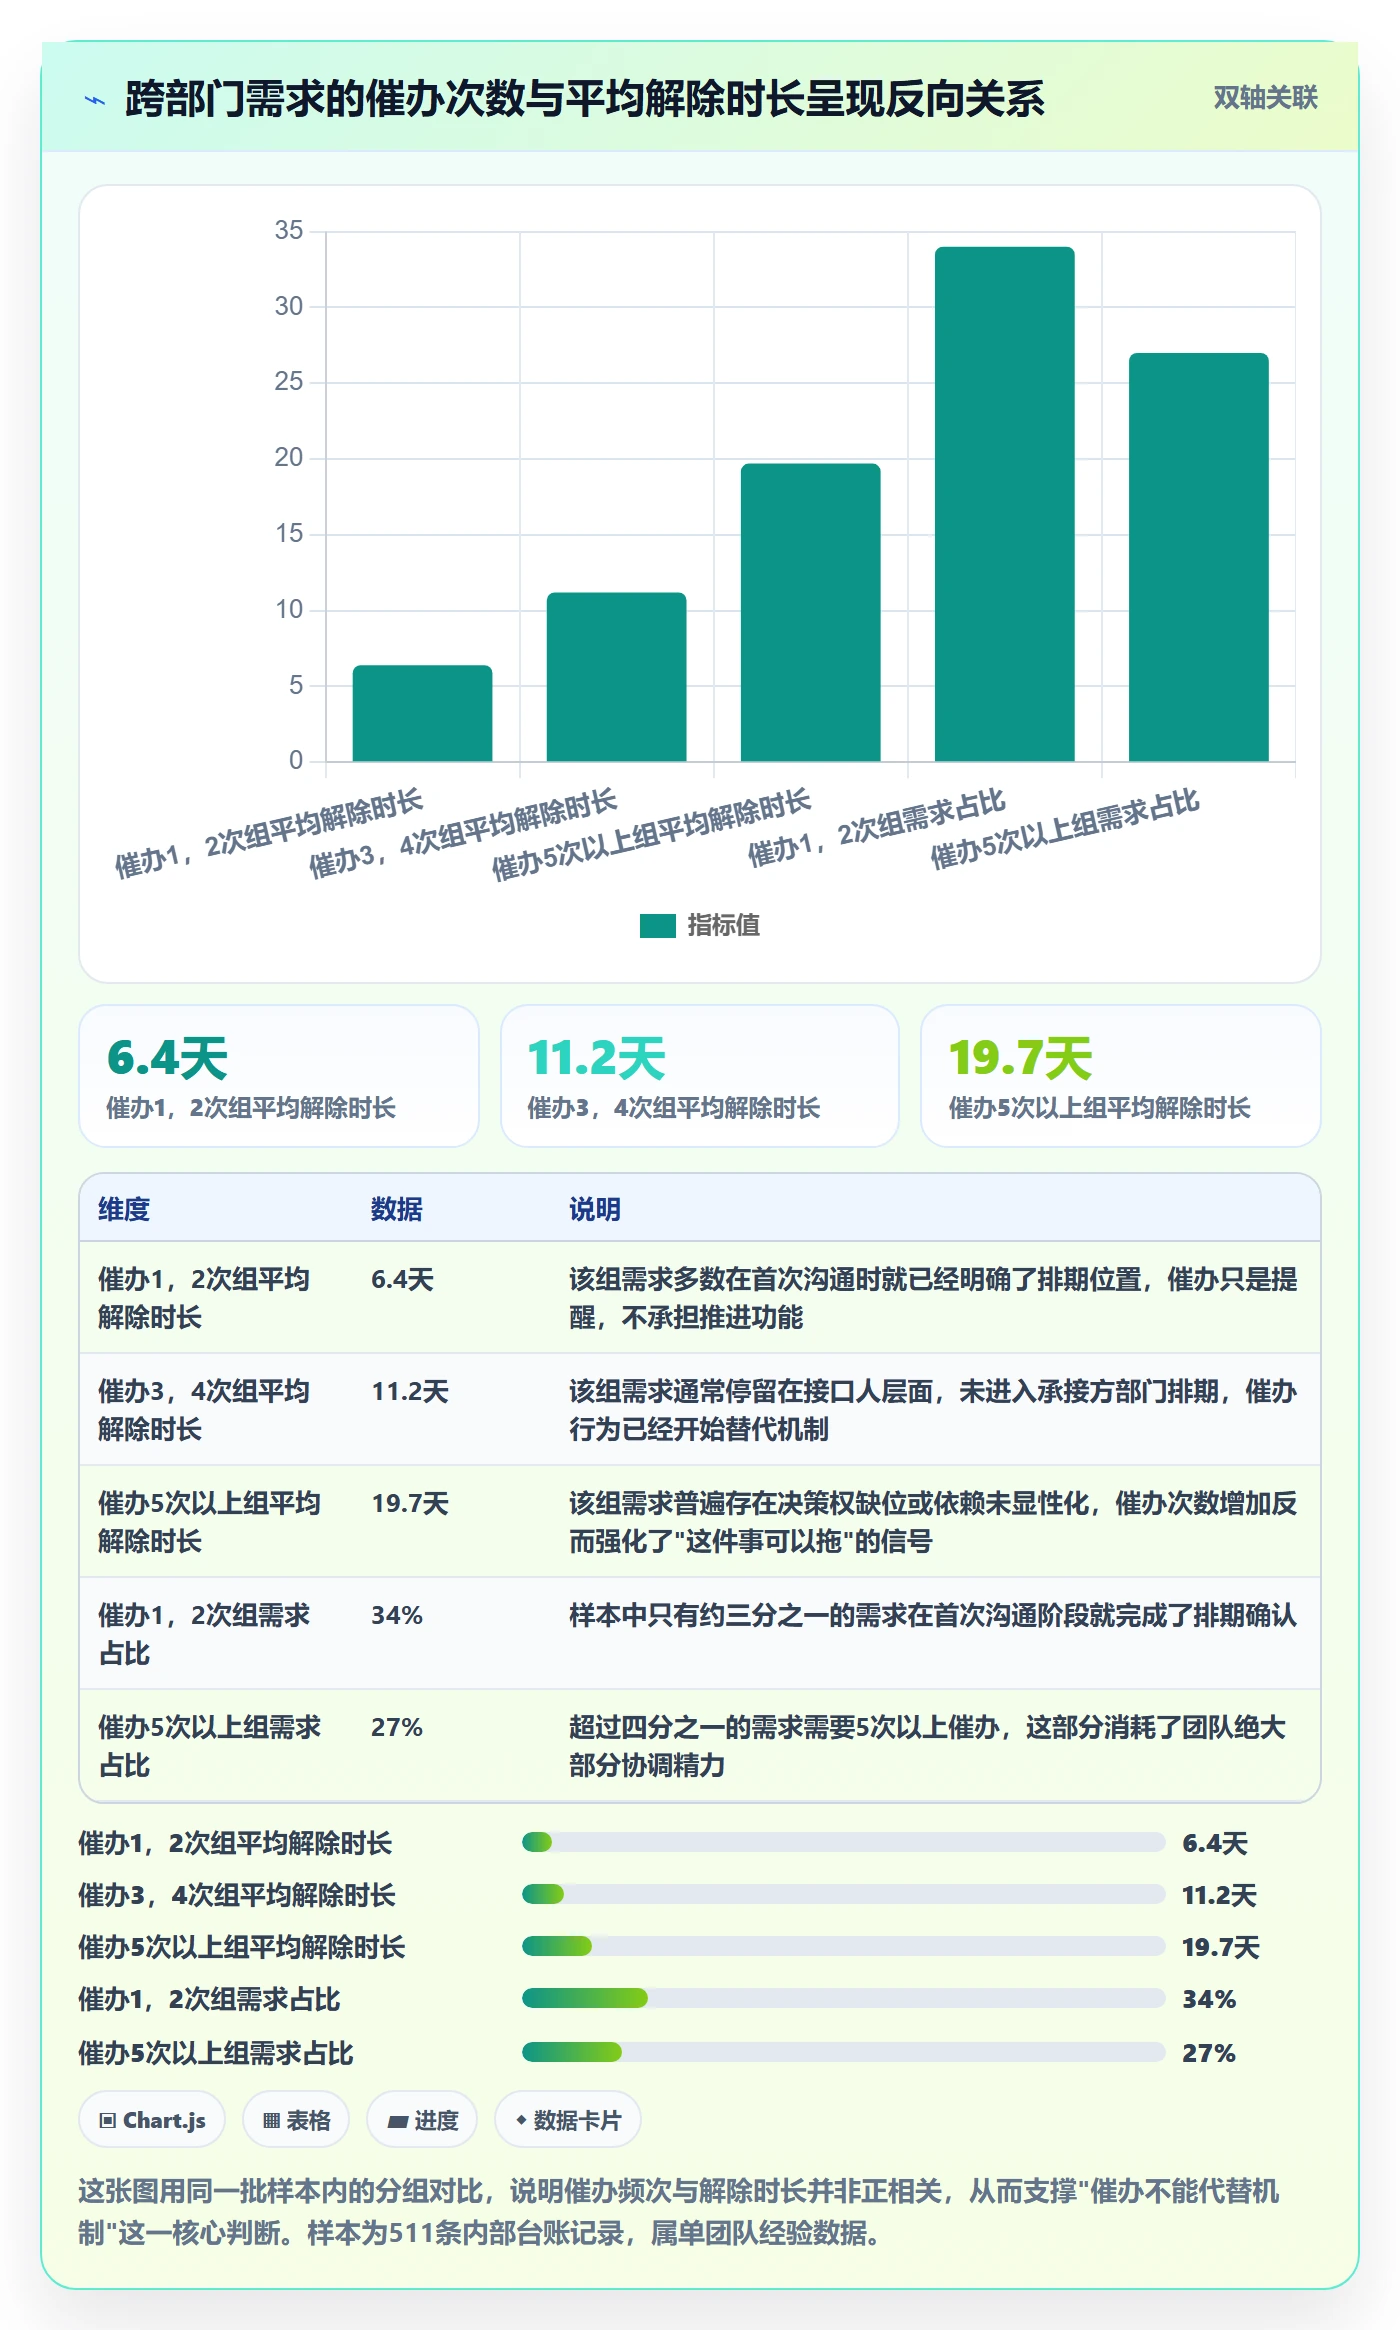Click the 维度 table column header

(x=124, y=1209)
